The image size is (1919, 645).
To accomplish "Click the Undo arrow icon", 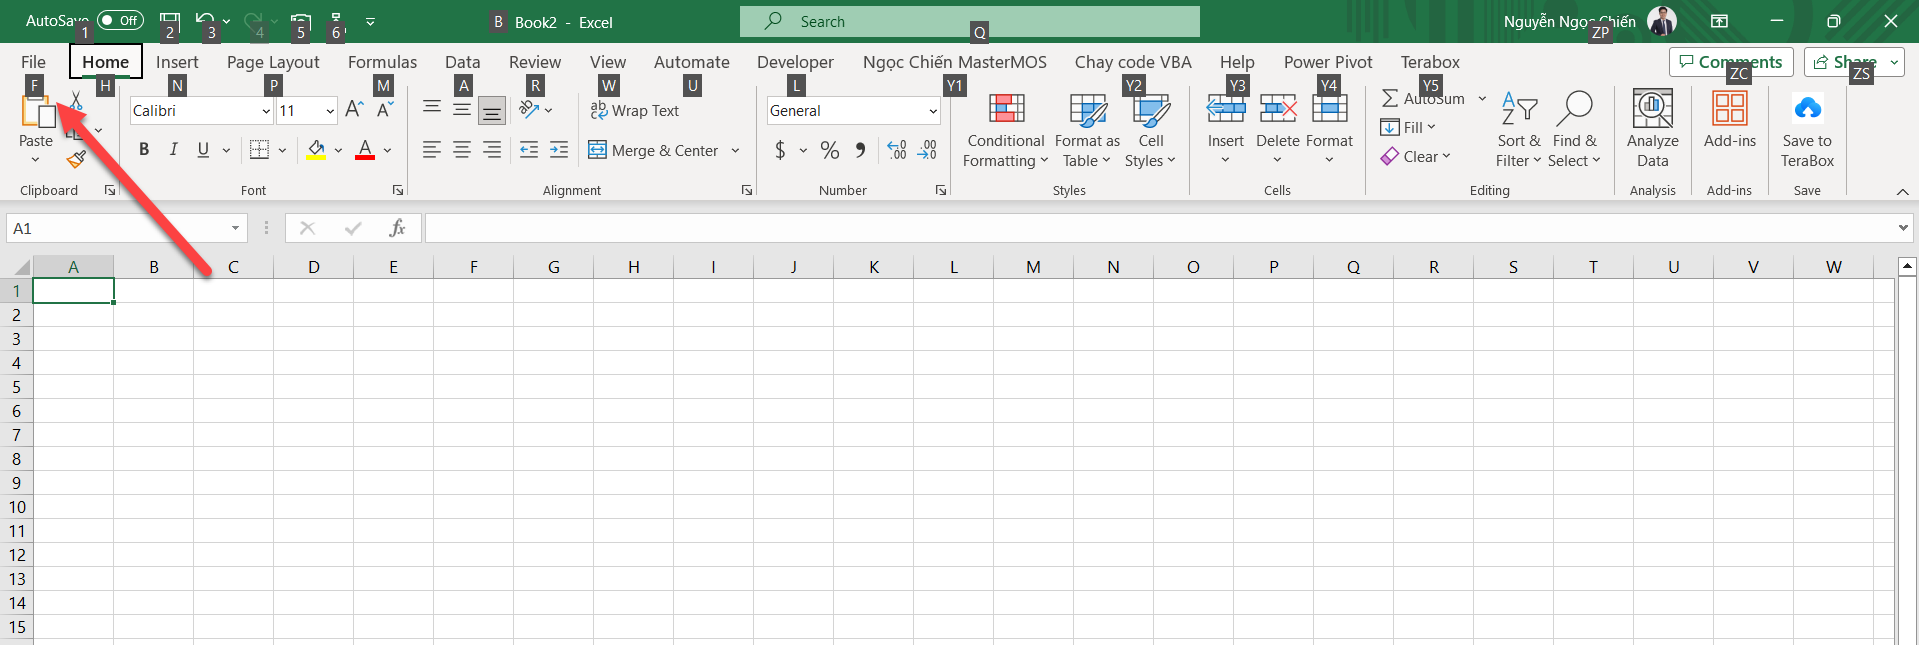I will click(x=205, y=21).
